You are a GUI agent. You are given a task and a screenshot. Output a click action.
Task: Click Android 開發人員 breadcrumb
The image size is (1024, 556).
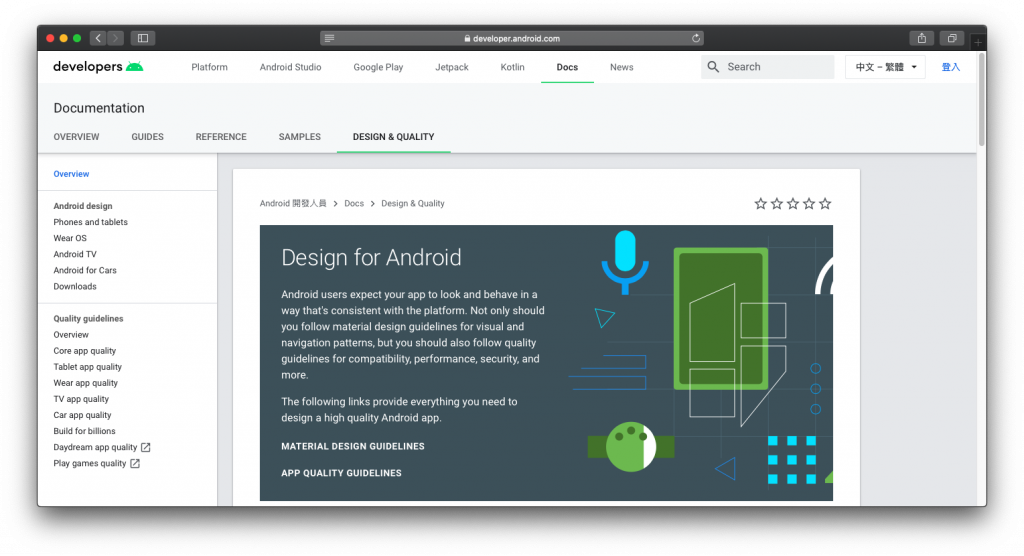pos(293,203)
